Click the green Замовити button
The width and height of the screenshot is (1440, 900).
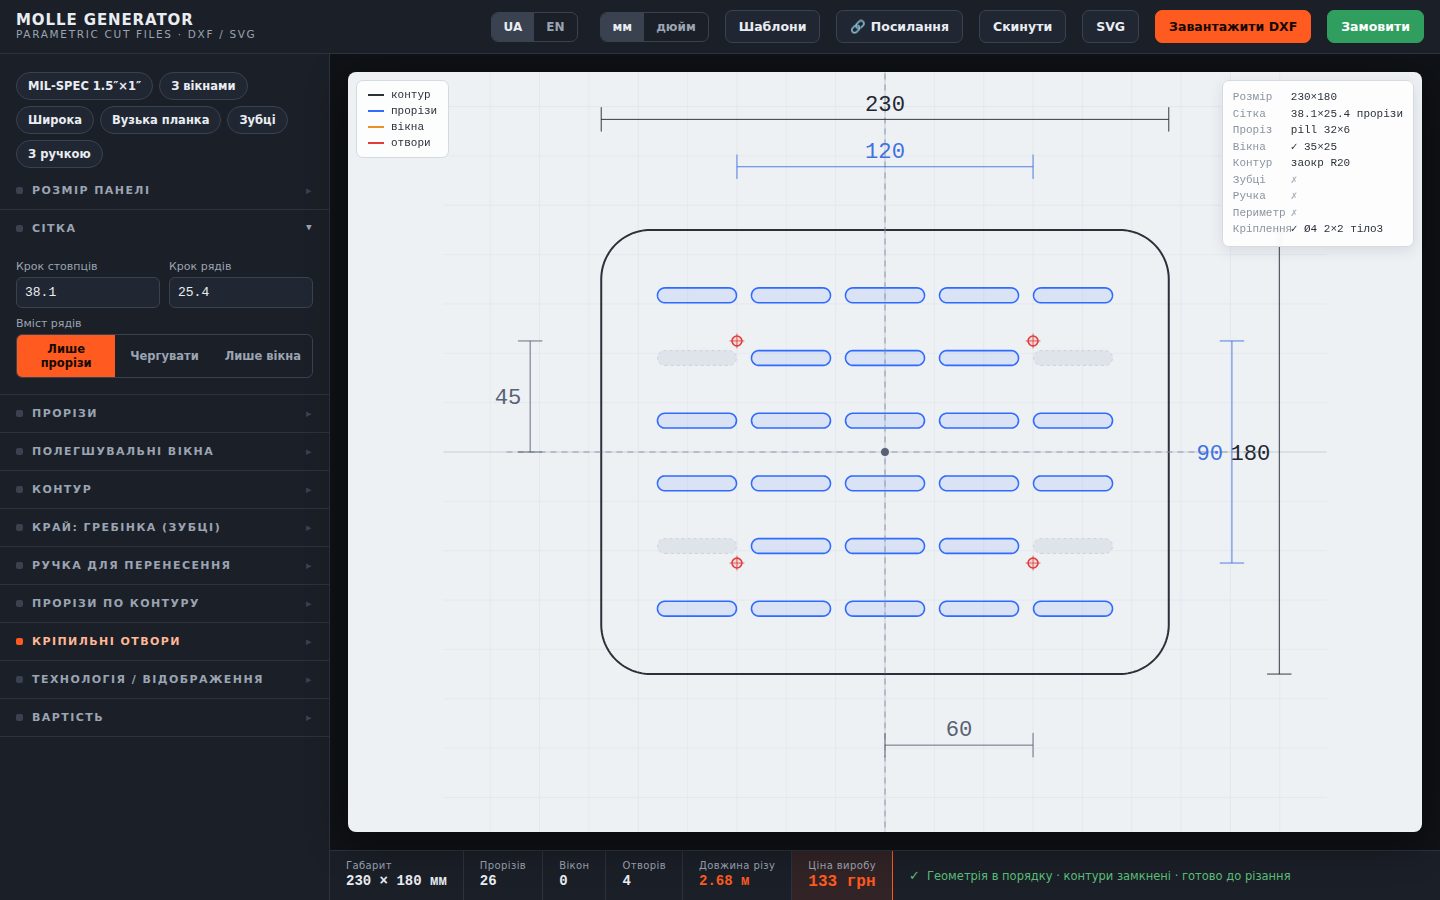[x=1375, y=27]
